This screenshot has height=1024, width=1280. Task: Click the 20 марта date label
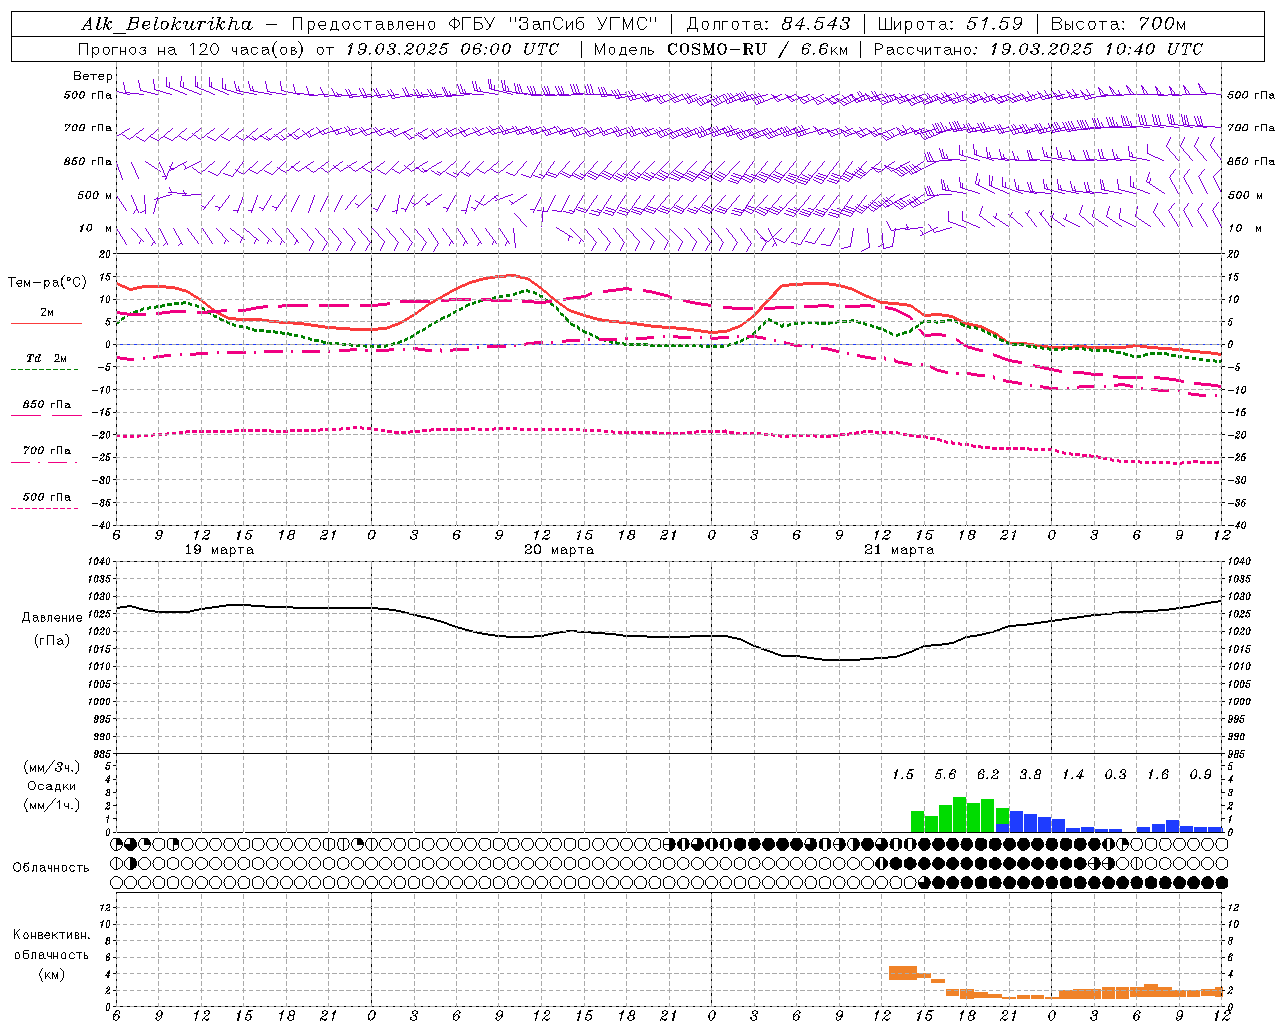click(x=559, y=550)
